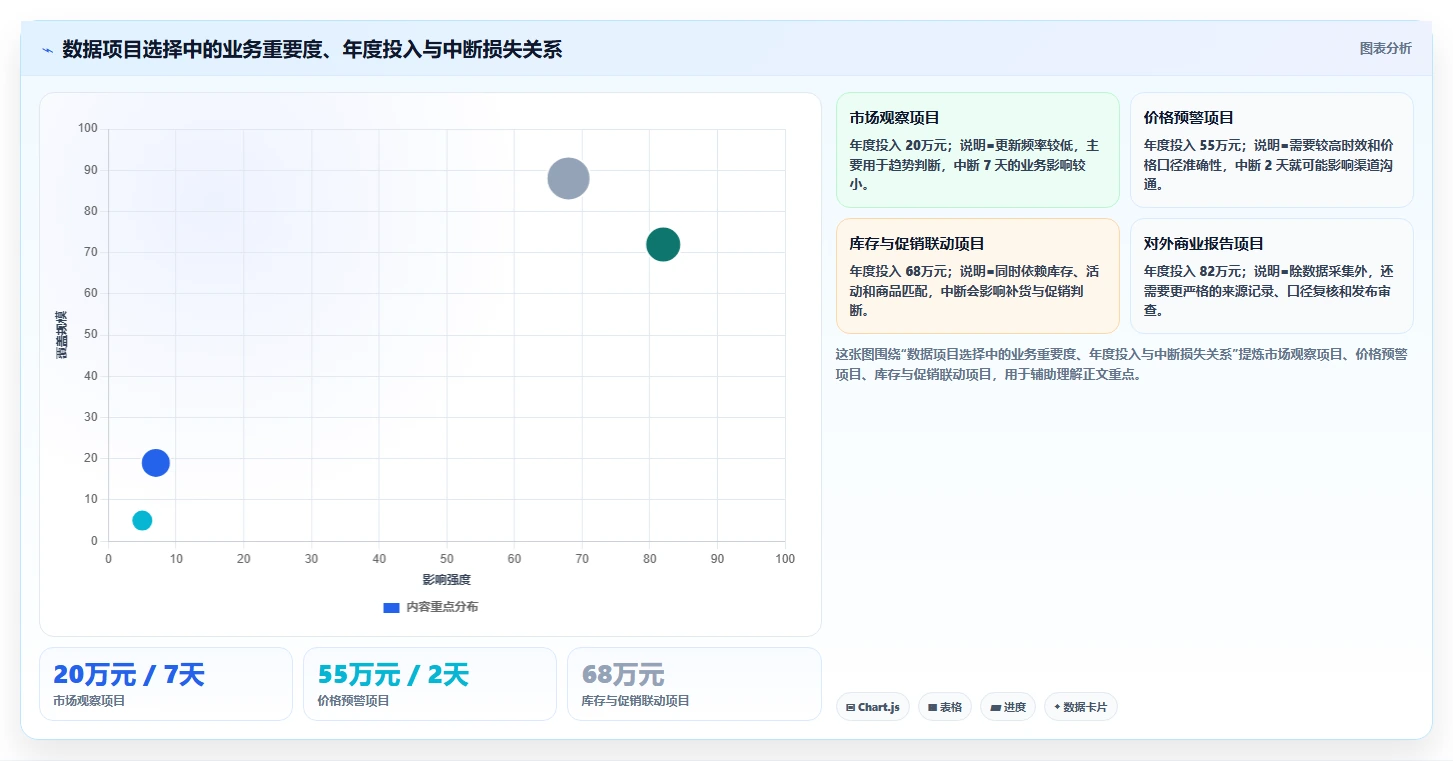
Task: Click the 进度 tag chip
Action: click(1008, 707)
